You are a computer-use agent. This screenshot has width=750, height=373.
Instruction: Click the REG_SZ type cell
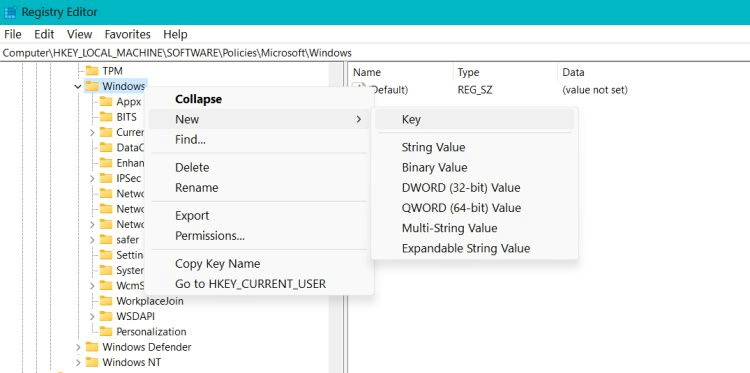(474, 90)
